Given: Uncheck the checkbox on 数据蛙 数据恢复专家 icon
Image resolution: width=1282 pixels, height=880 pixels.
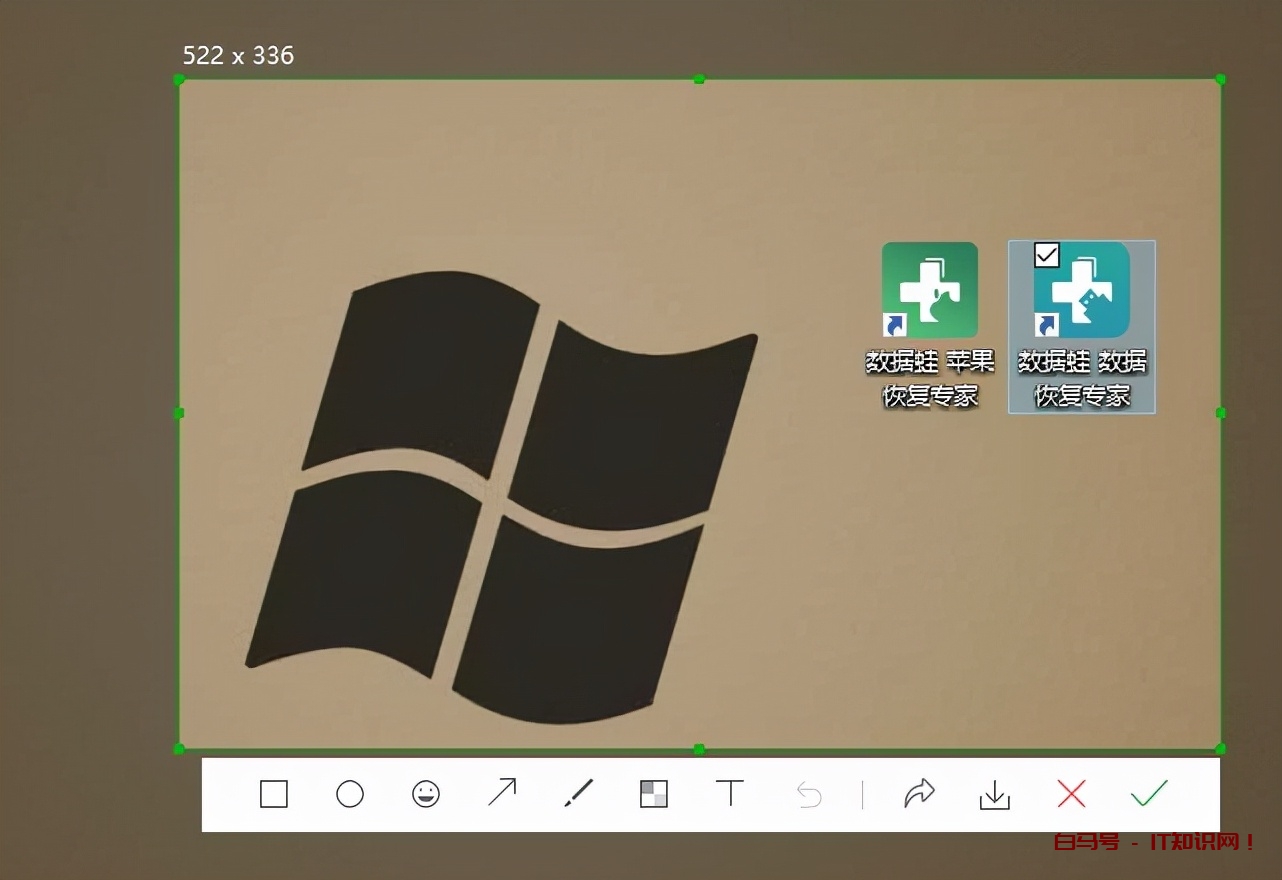Looking at the screenshot, I should click(x=1047, y=256).
